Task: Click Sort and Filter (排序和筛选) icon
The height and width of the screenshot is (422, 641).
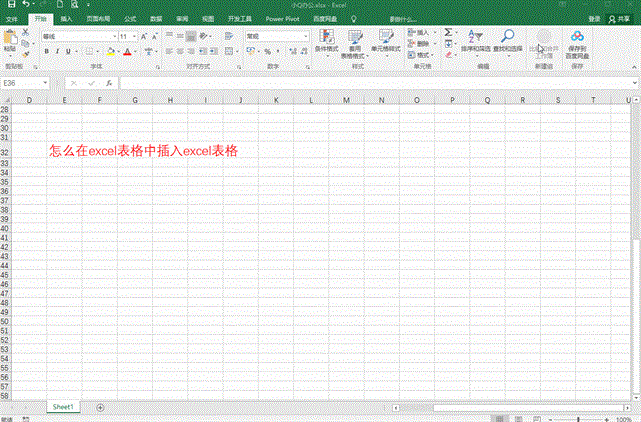Action: click(476, 36)
